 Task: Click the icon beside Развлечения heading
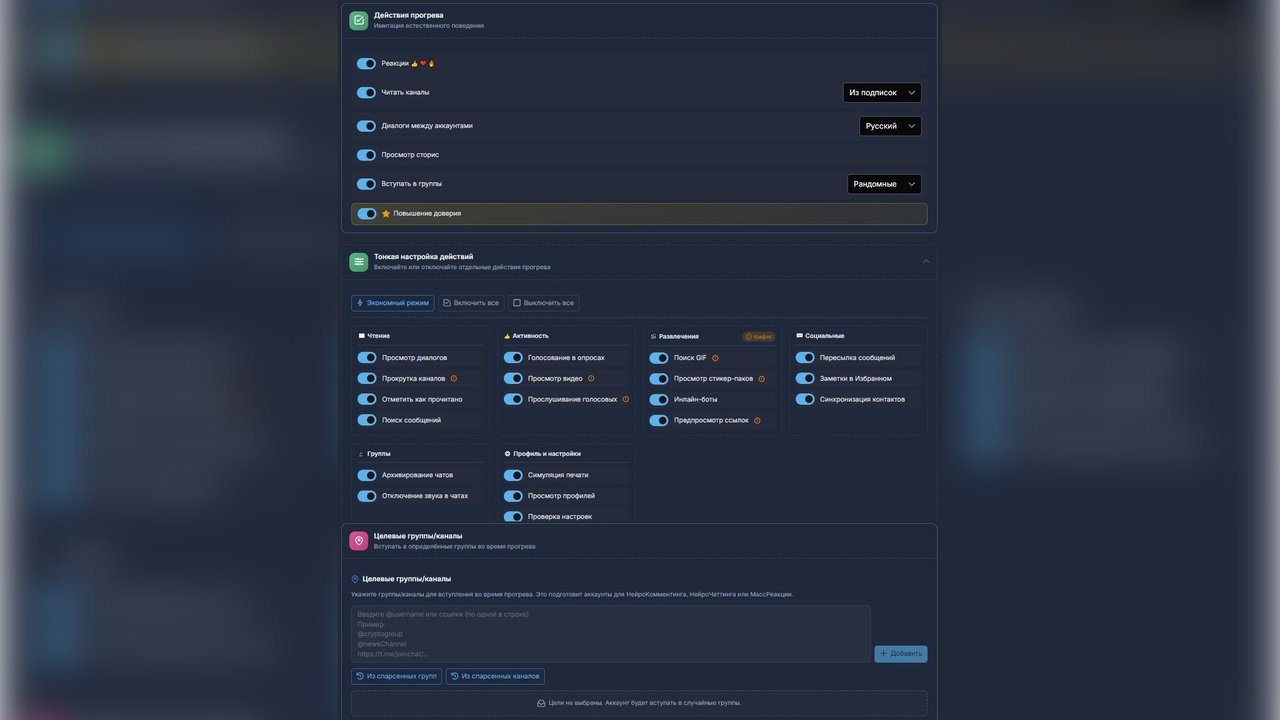coord(653,336)
